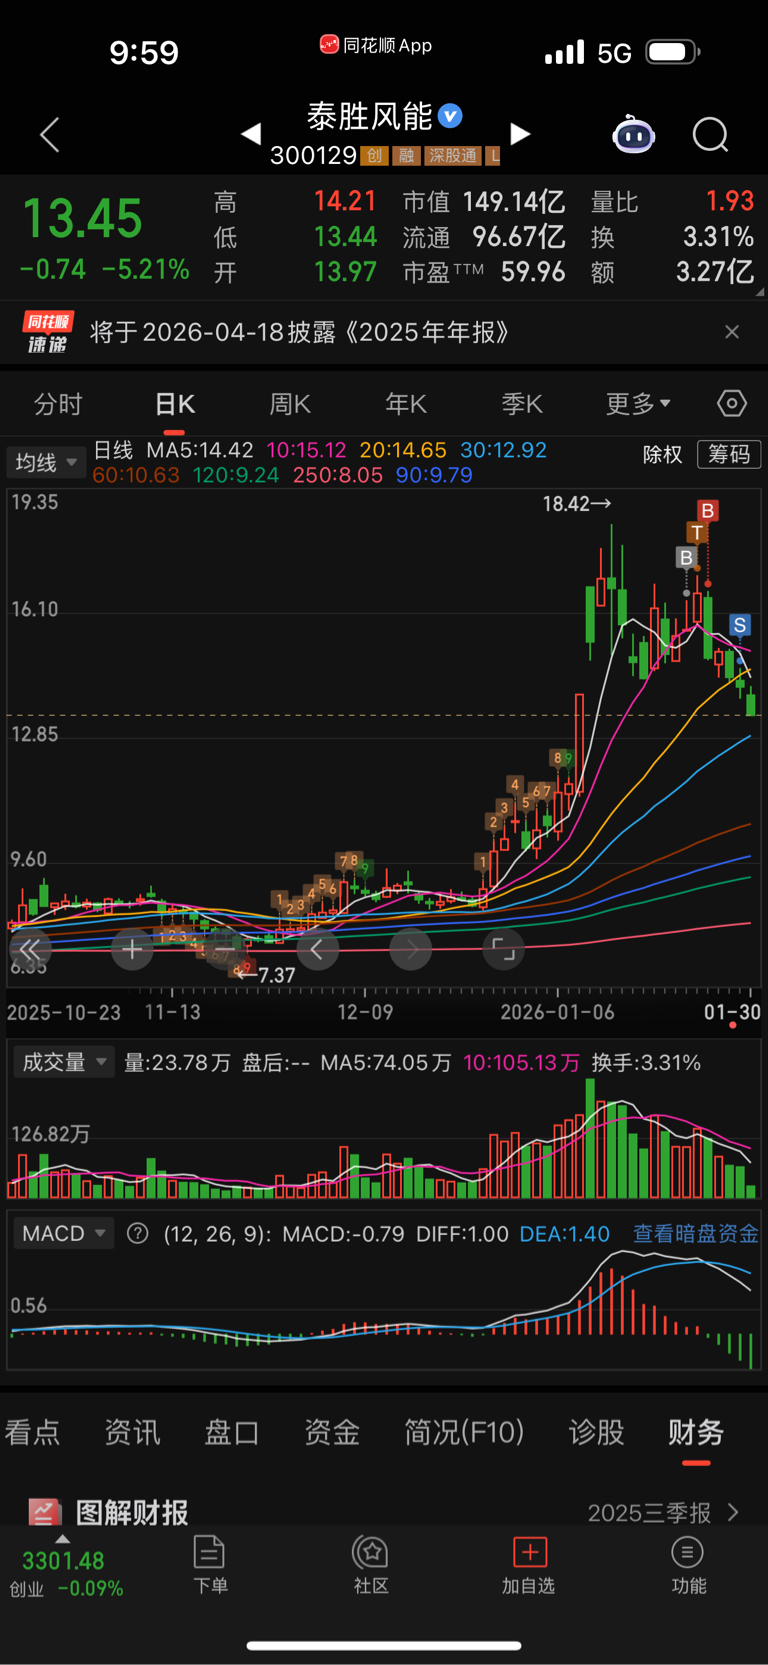
Task: Tap the 换手:3.31% volume label
Action: coord(646,1062)
